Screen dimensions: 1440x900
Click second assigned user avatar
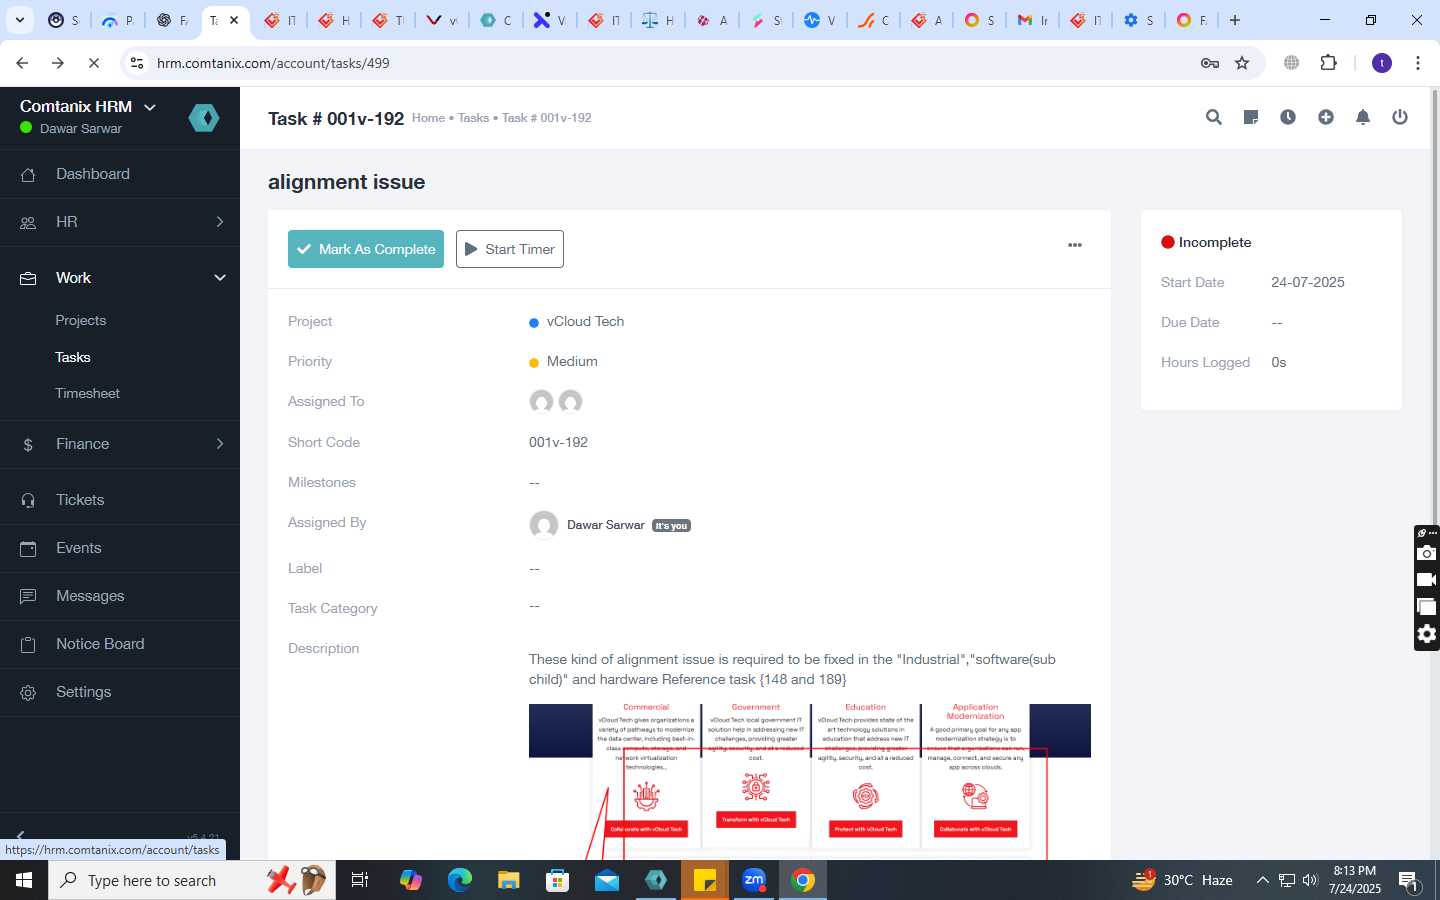pos(570,401)
